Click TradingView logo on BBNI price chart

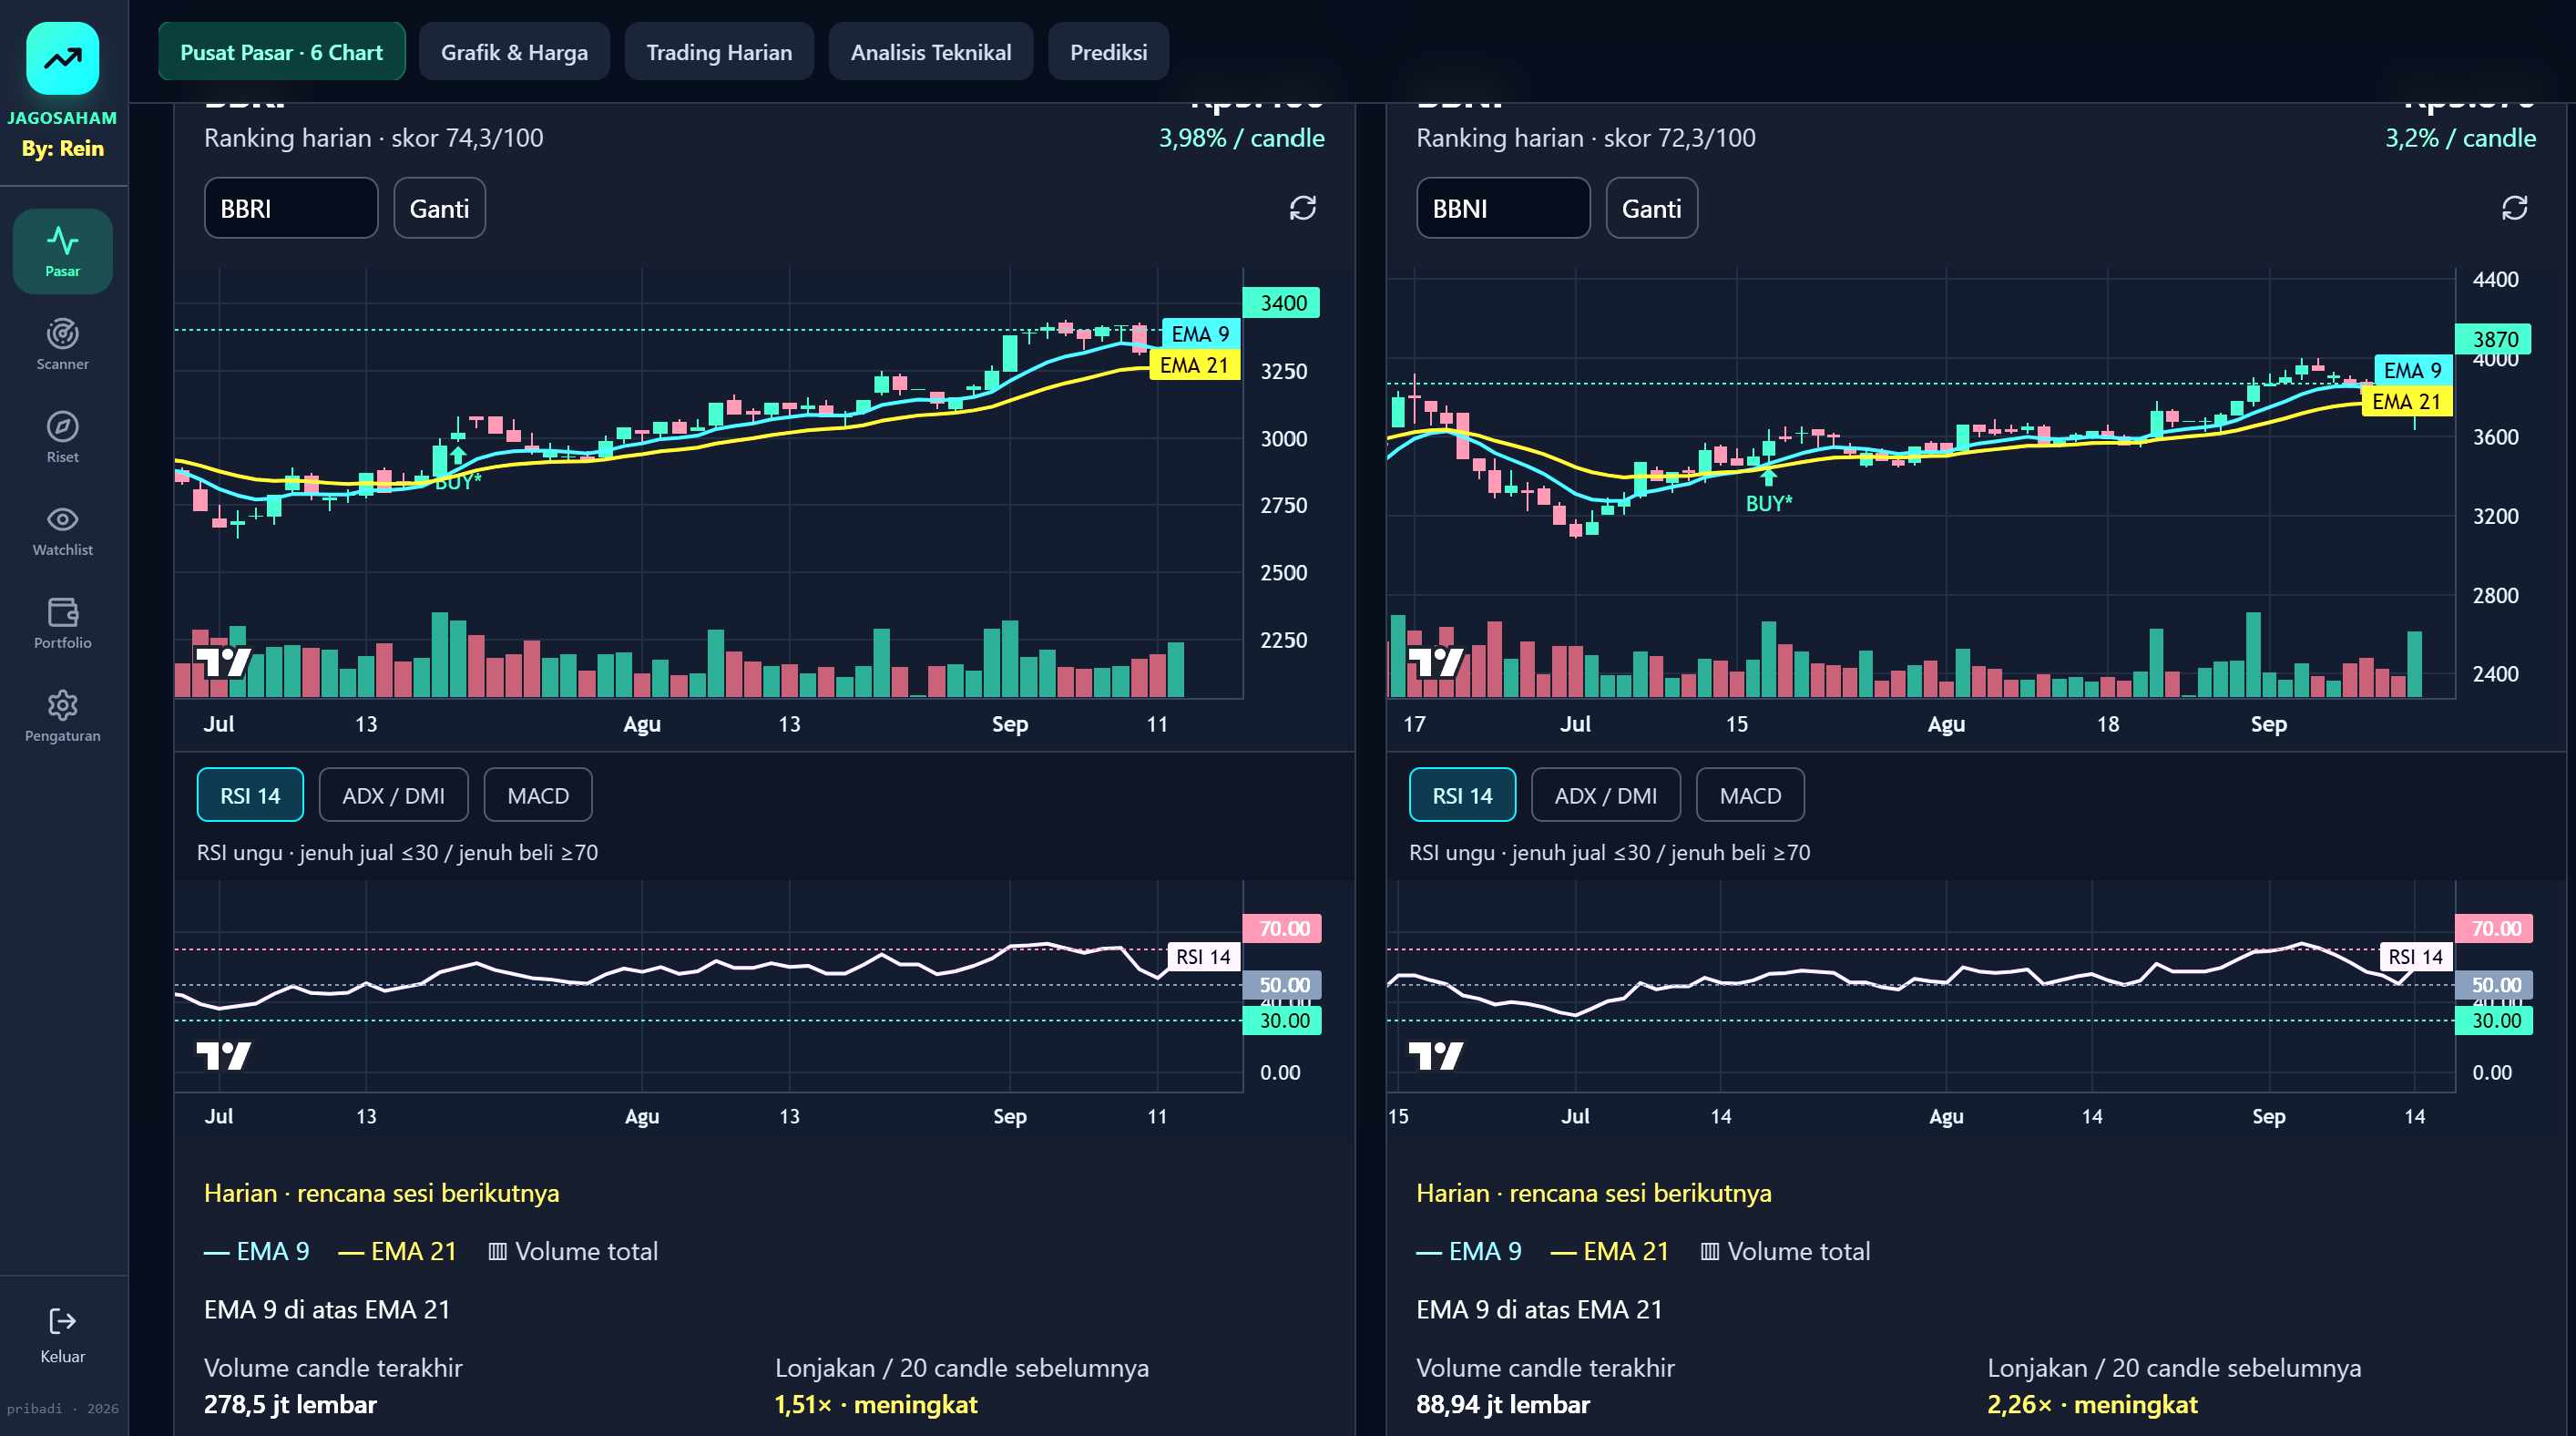1435,662
